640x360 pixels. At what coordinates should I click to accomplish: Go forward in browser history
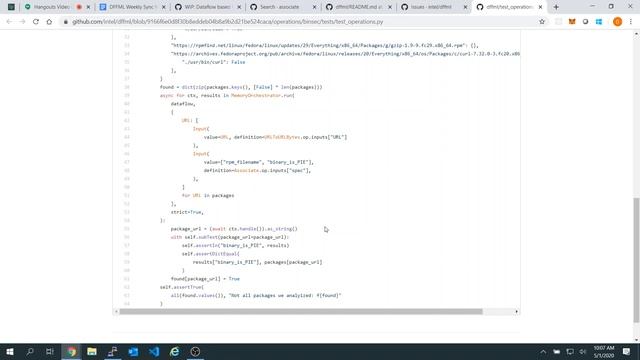point(22,22)
